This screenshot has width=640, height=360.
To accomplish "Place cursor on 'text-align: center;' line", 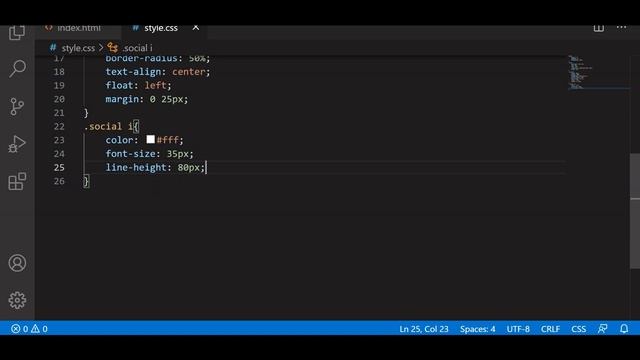I will pyautogui.click(x=158, y=71).
